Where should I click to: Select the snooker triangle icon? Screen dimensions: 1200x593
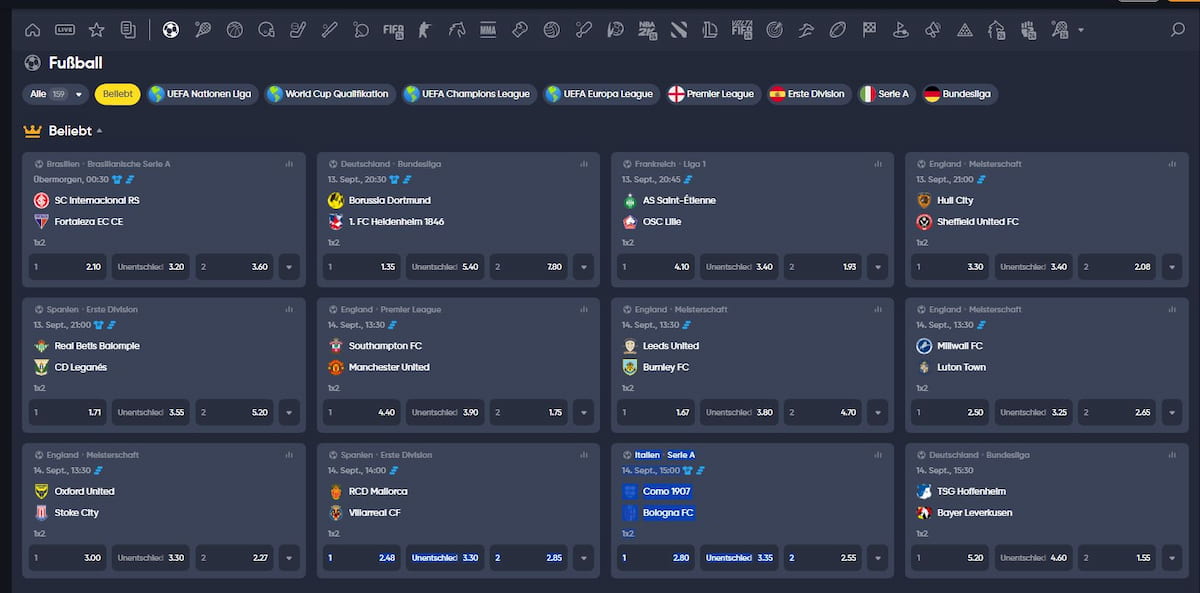click(964, 30)
